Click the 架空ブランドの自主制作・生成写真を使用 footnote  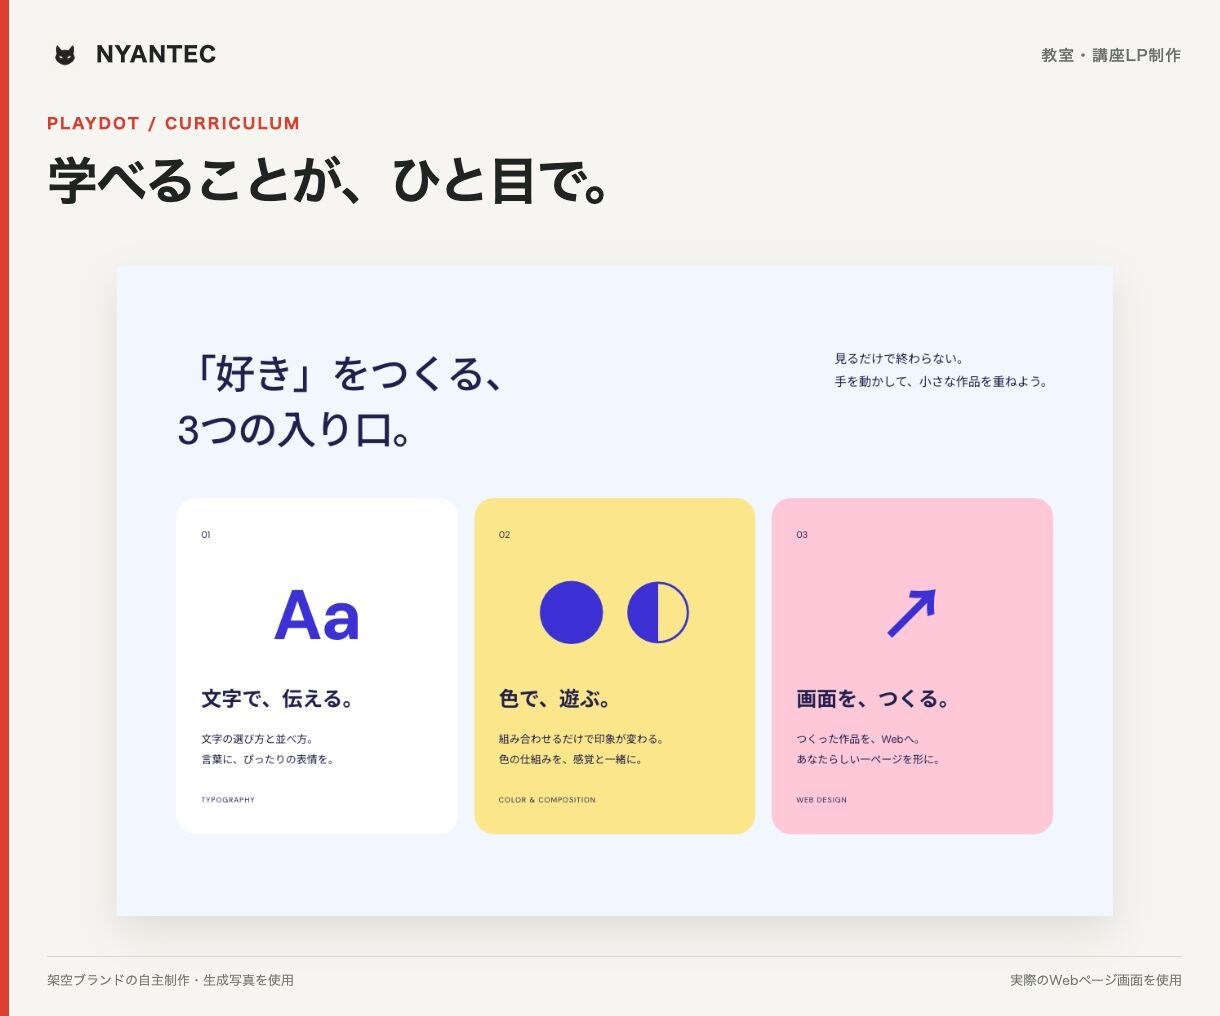point(170,980)
